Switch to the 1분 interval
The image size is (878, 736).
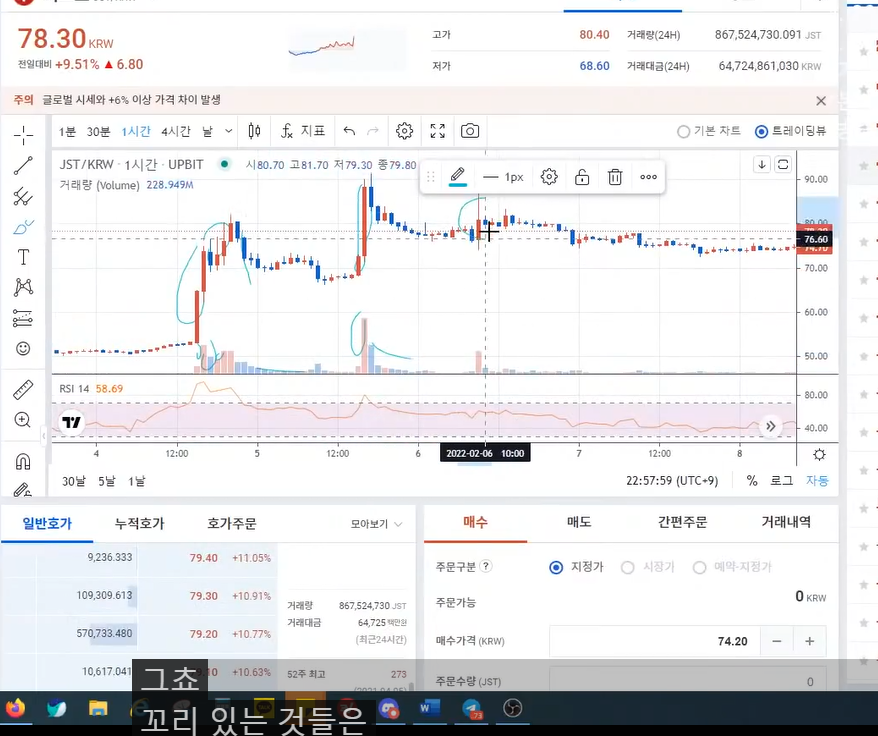[67, 132]
